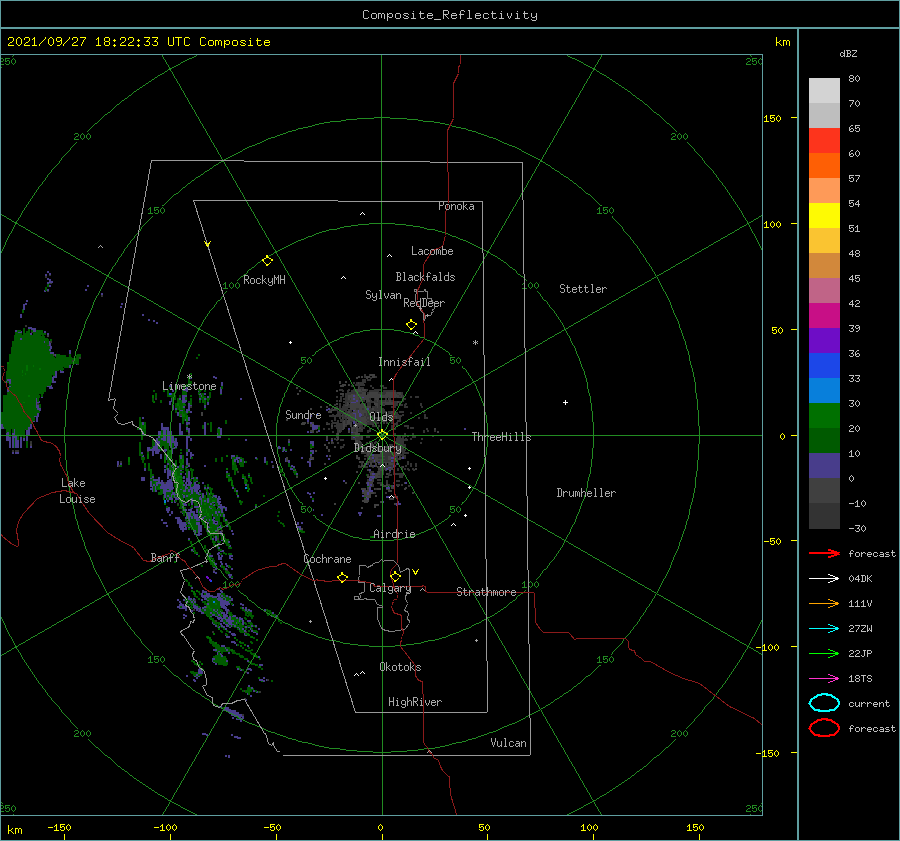Click the white asterisk marker above Limestone

pos(189,377)
